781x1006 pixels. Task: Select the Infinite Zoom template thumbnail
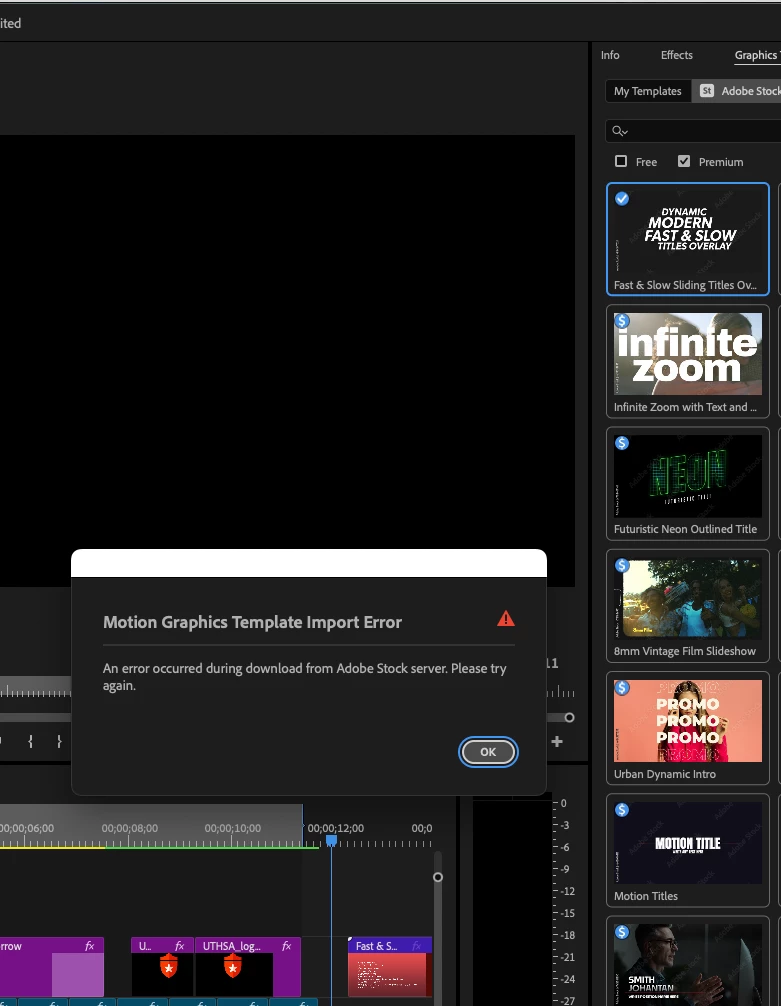(x=688, y=354)
